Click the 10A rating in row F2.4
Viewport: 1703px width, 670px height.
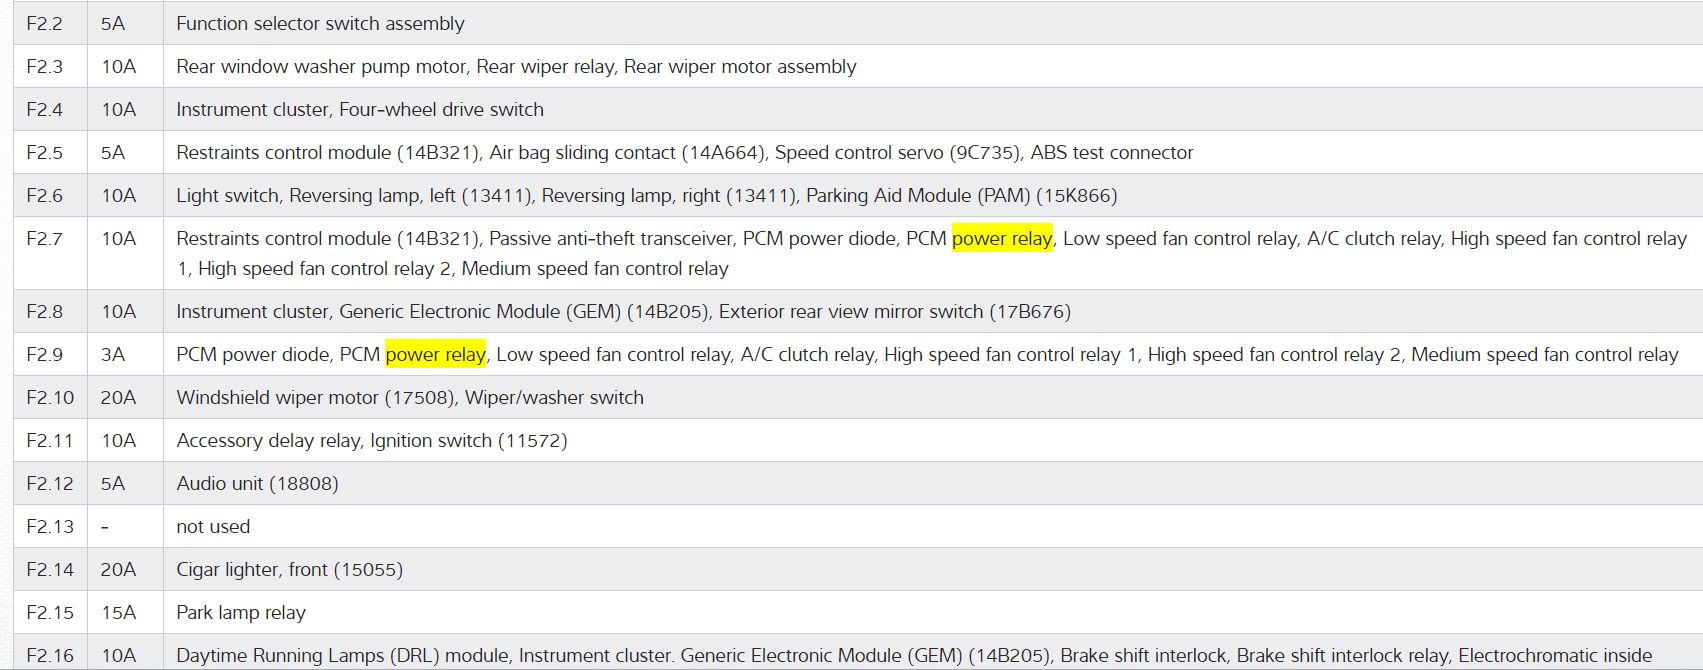click(118, 110)
